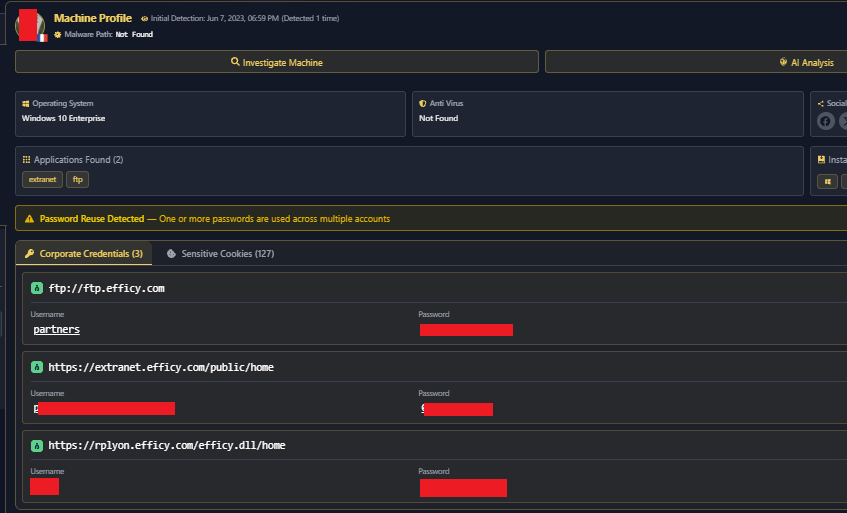Click the grid icon beside Applications Found
Image resolution: width=847 pixels, height=513 pixels.
26,159
